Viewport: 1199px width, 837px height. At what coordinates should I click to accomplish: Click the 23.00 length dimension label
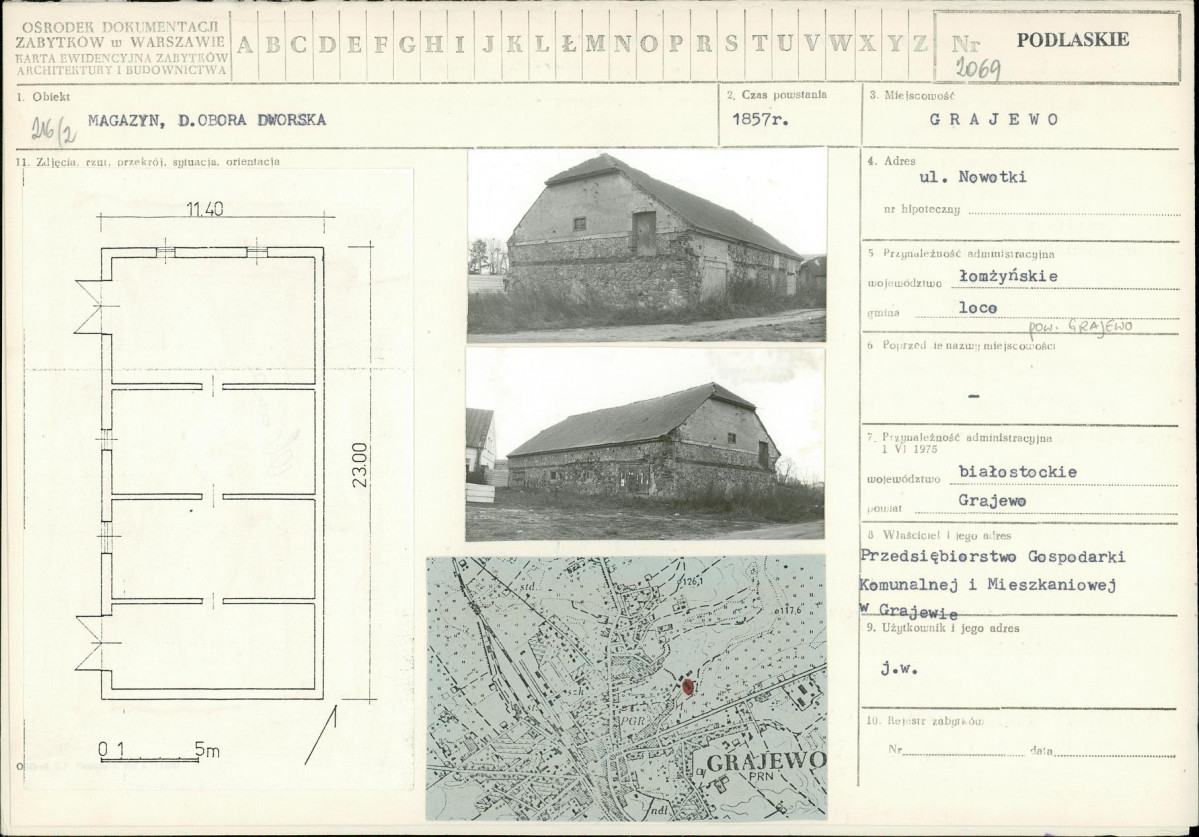pyautogui.click(x=359, y=465)
